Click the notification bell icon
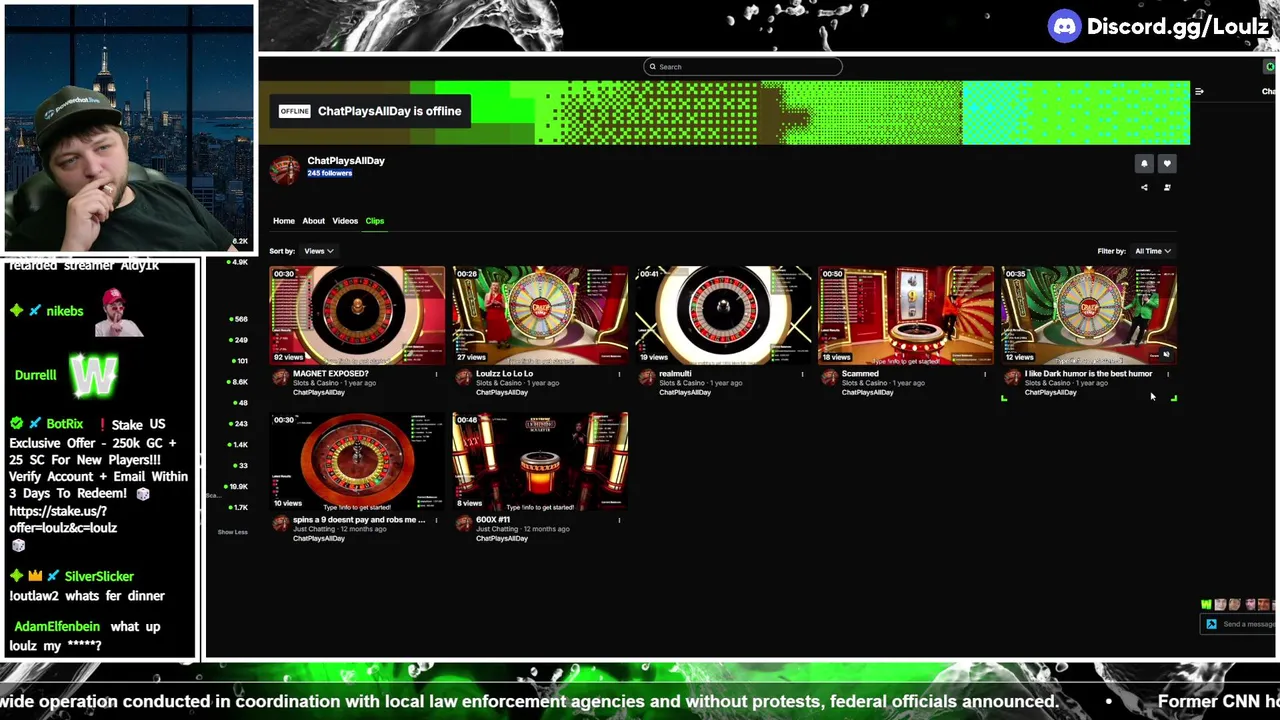This screenshot has width=1280, height=720. [x=1144, y=164]
